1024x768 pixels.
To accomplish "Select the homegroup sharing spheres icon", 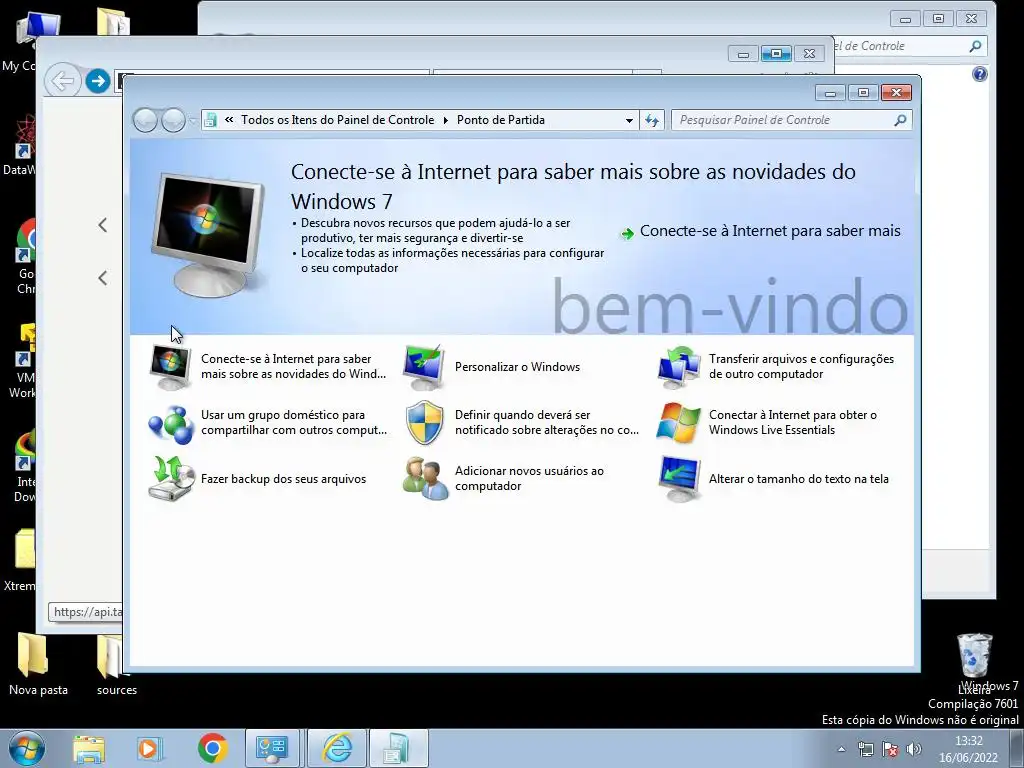I will coord(170,423).
